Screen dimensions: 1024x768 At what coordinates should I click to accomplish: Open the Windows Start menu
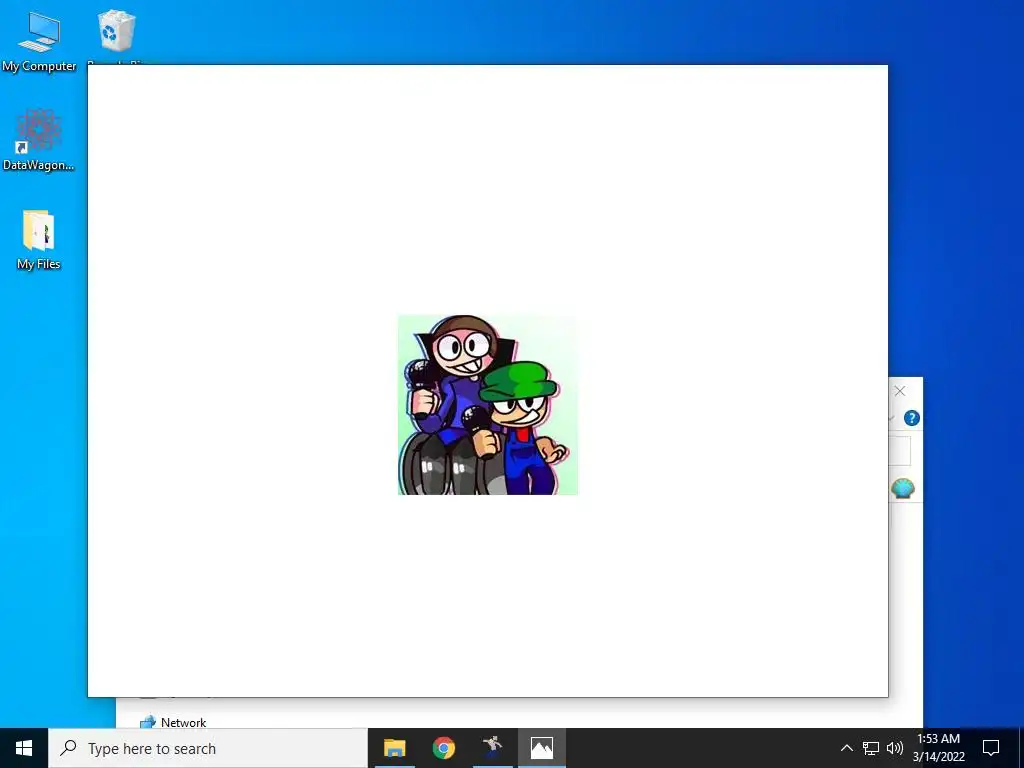coord(24,748)
